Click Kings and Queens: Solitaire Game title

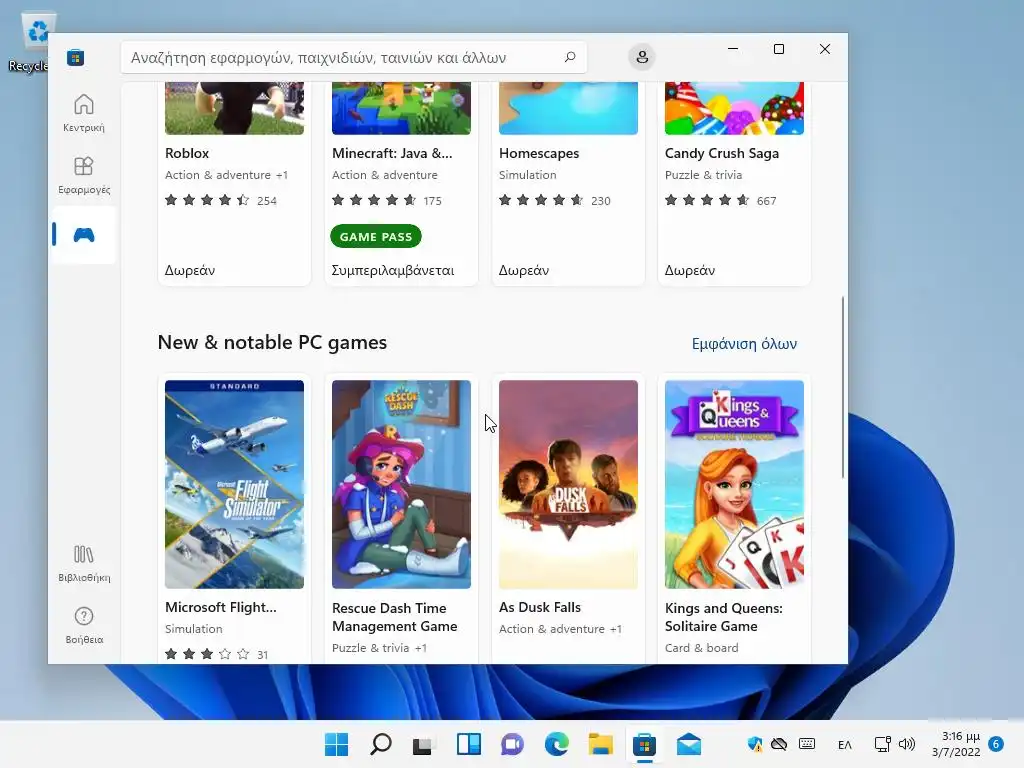724,617
